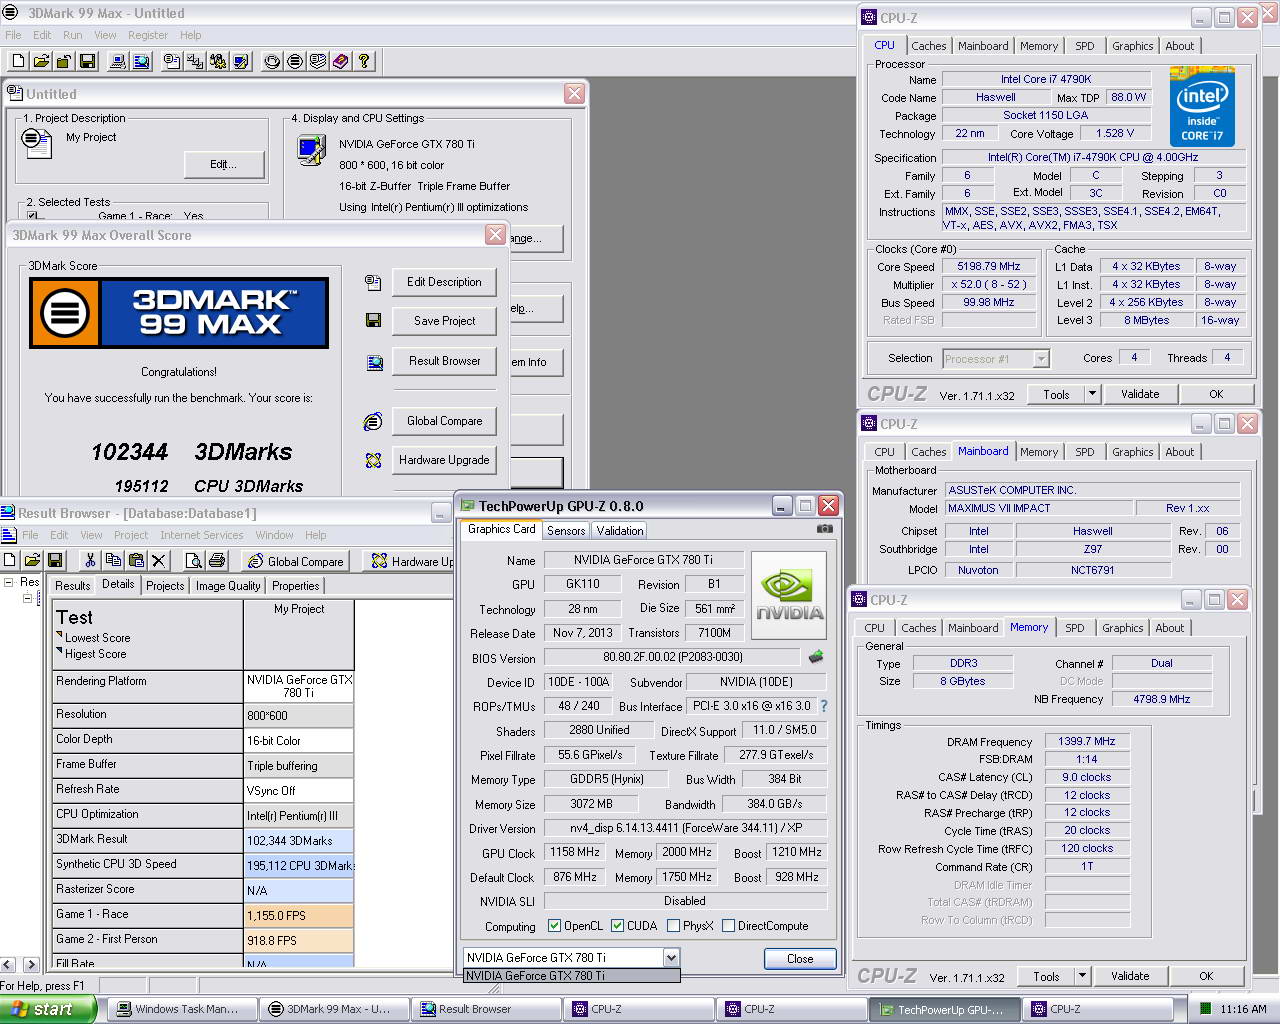The image size is (1280, 1024).
Task: Toggle PhysX checkbox in GPU-Z
Action: [x=673, y=926]
